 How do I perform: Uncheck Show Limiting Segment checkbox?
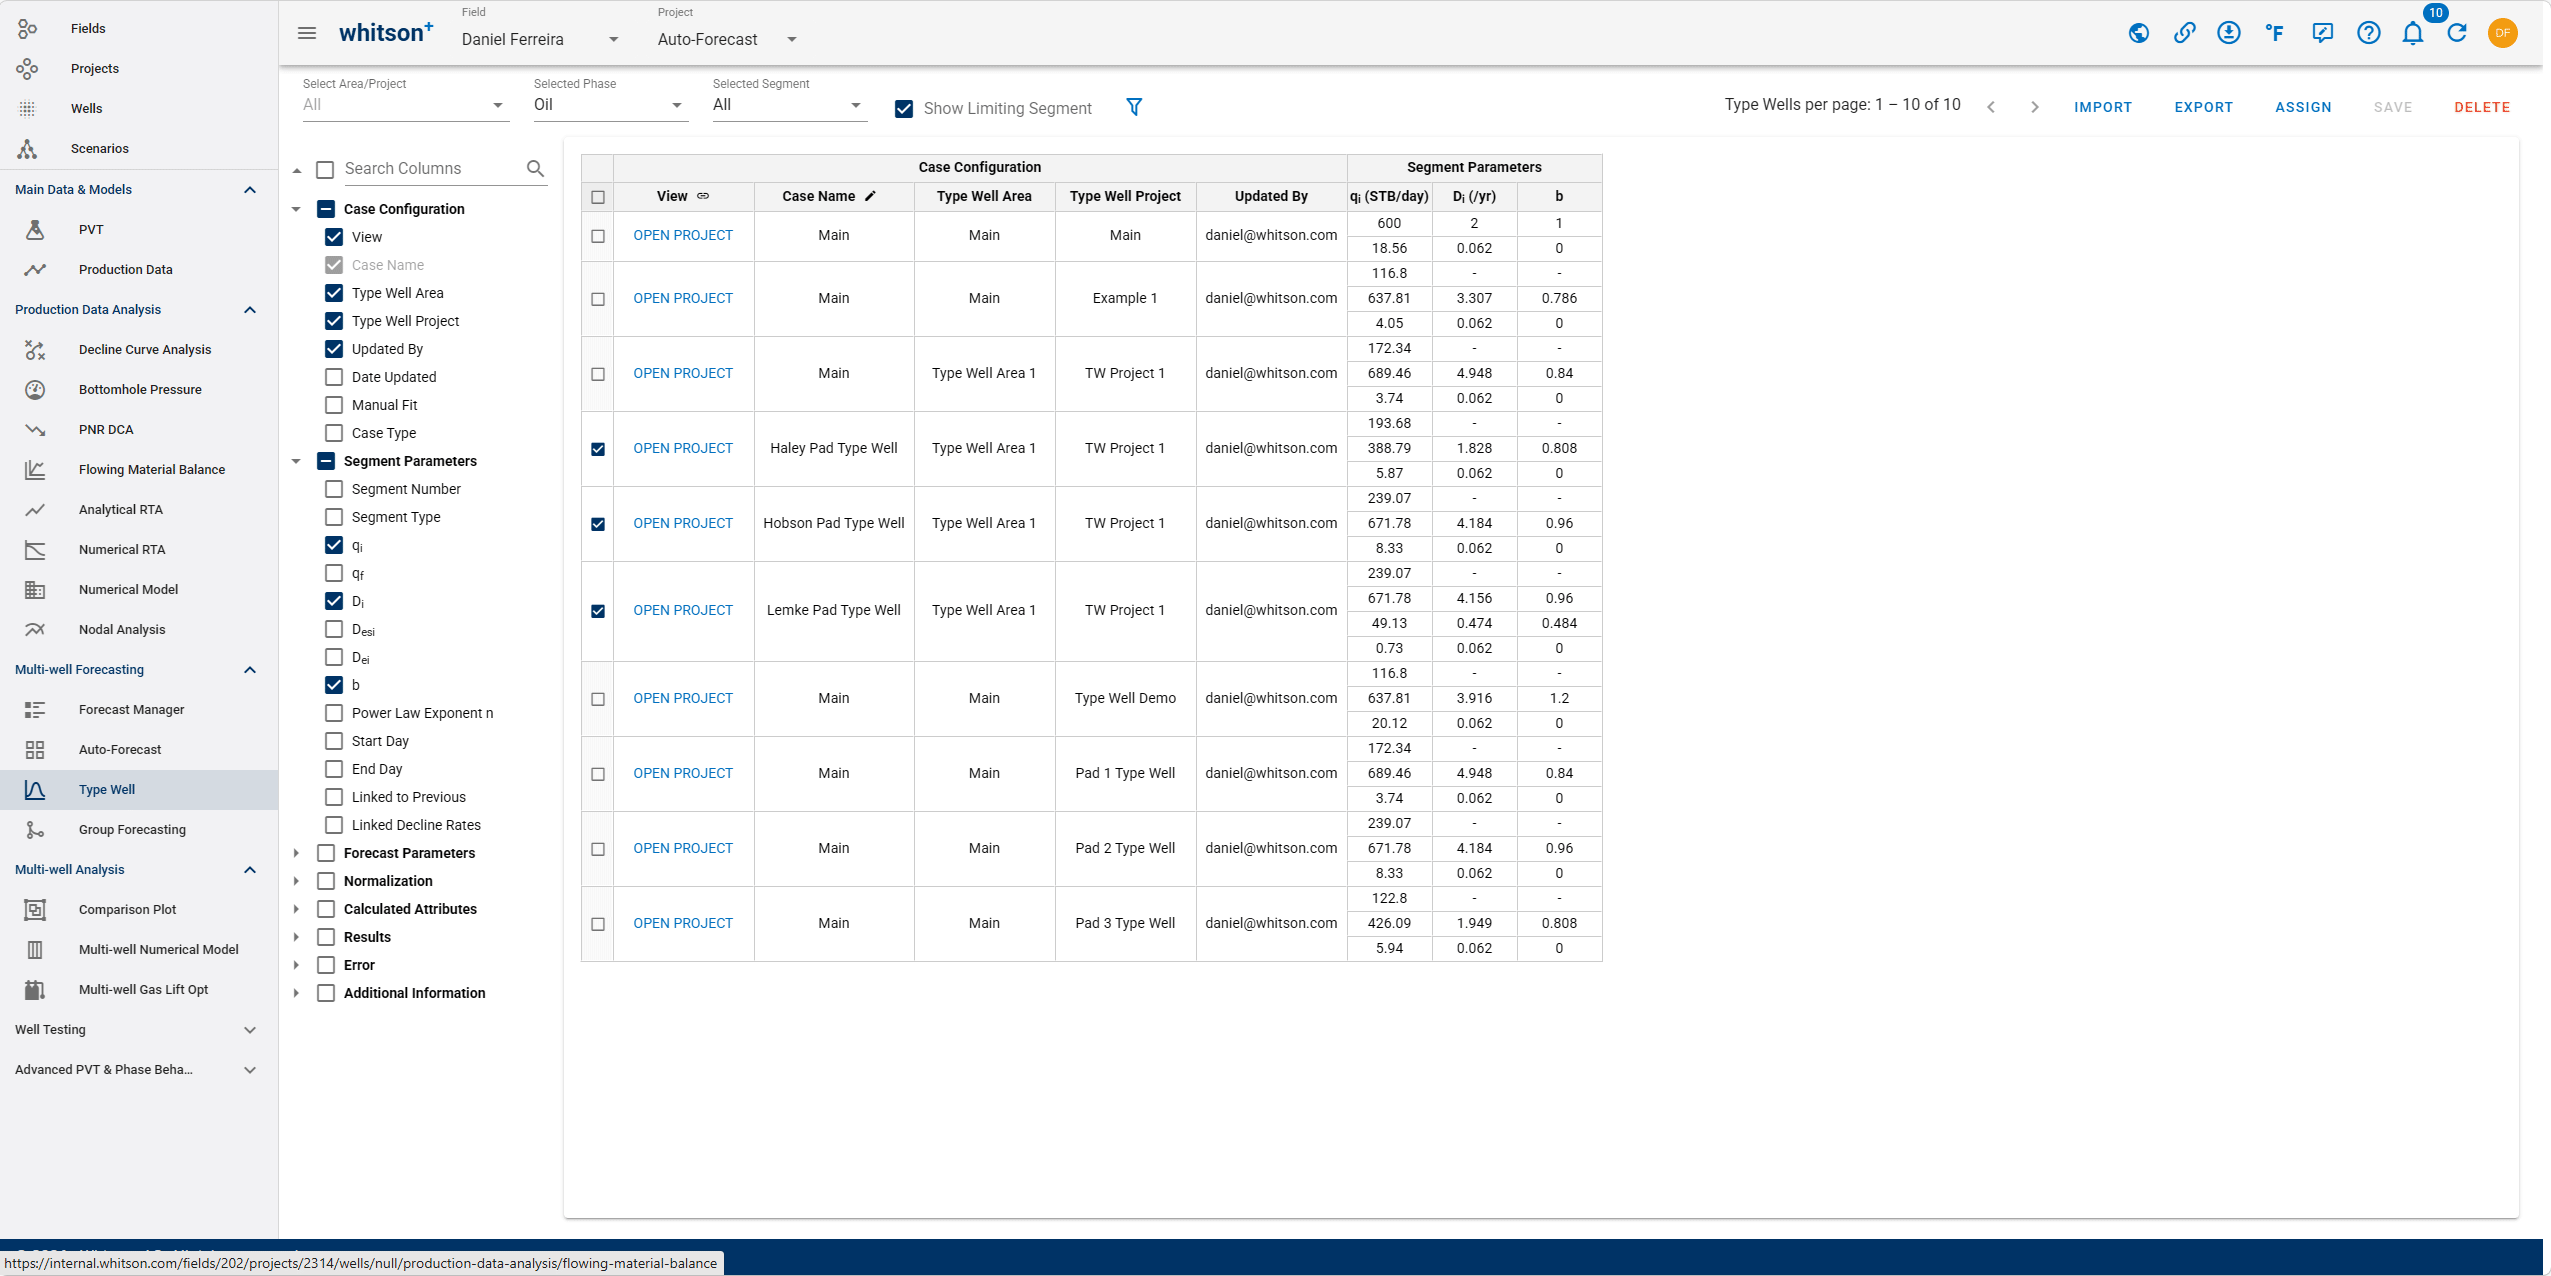(904, 109)
